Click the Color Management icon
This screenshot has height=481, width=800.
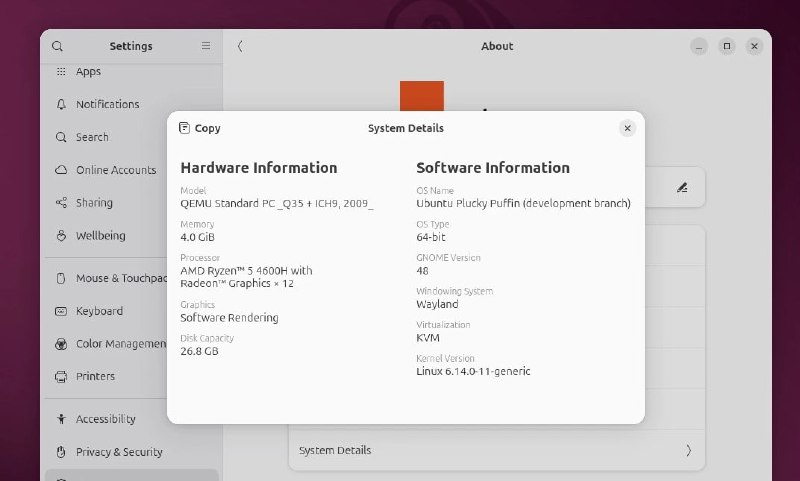click(61, 344)
